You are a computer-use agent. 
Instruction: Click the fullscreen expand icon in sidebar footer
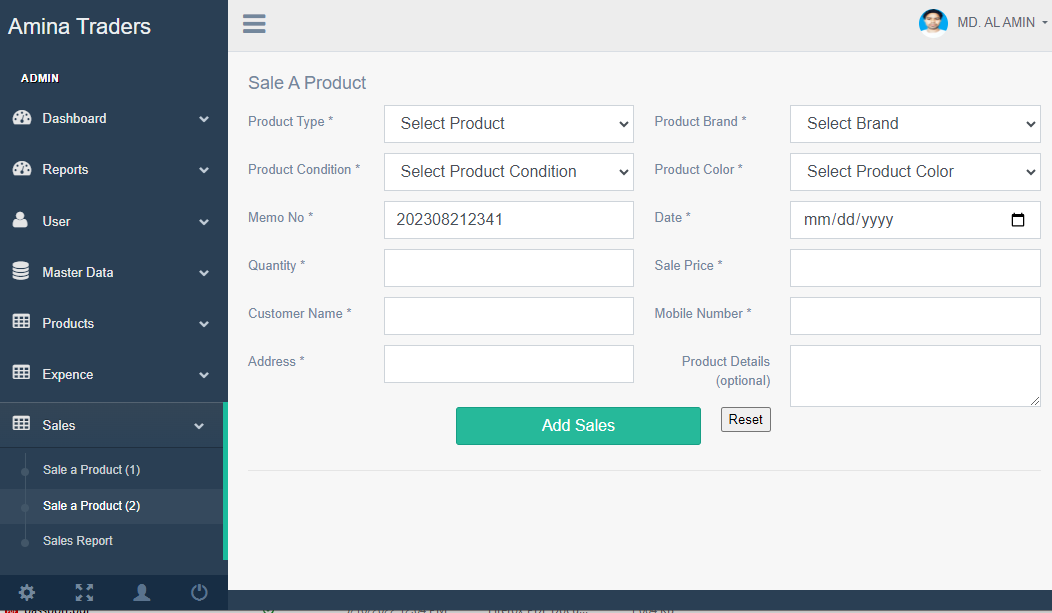tap(84, 592)
